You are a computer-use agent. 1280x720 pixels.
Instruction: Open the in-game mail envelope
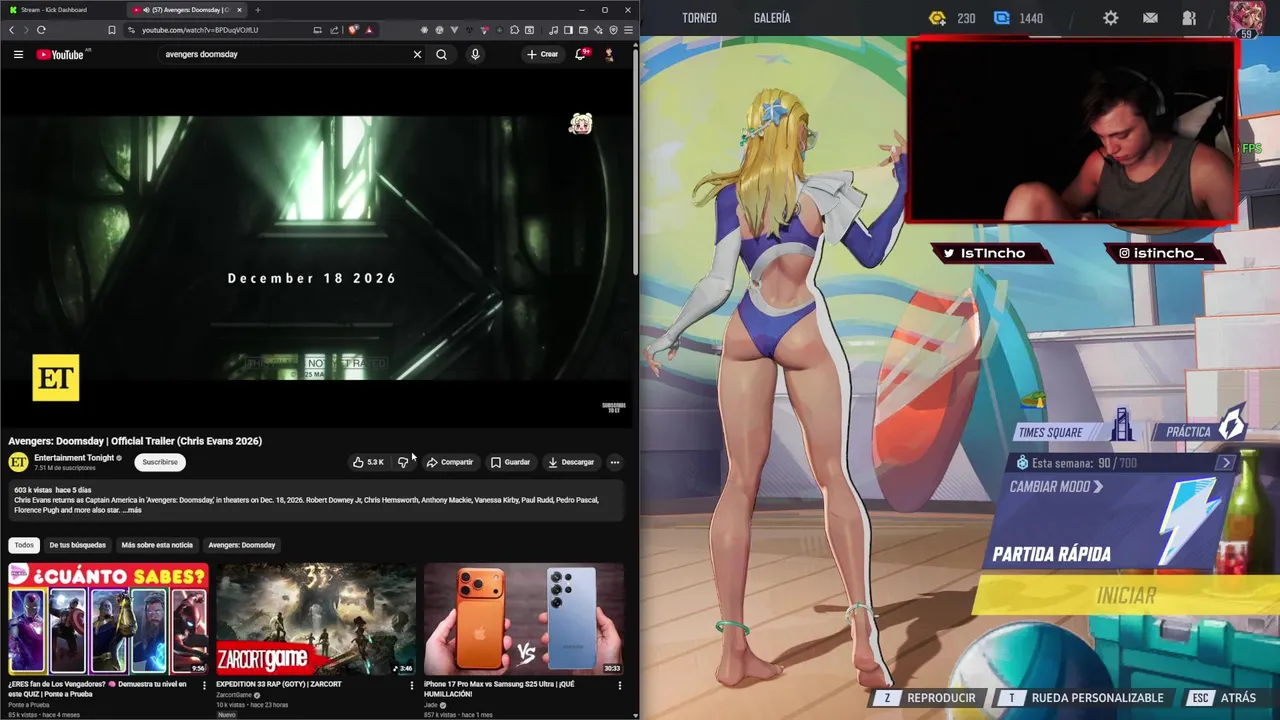tap(1150, 18)
